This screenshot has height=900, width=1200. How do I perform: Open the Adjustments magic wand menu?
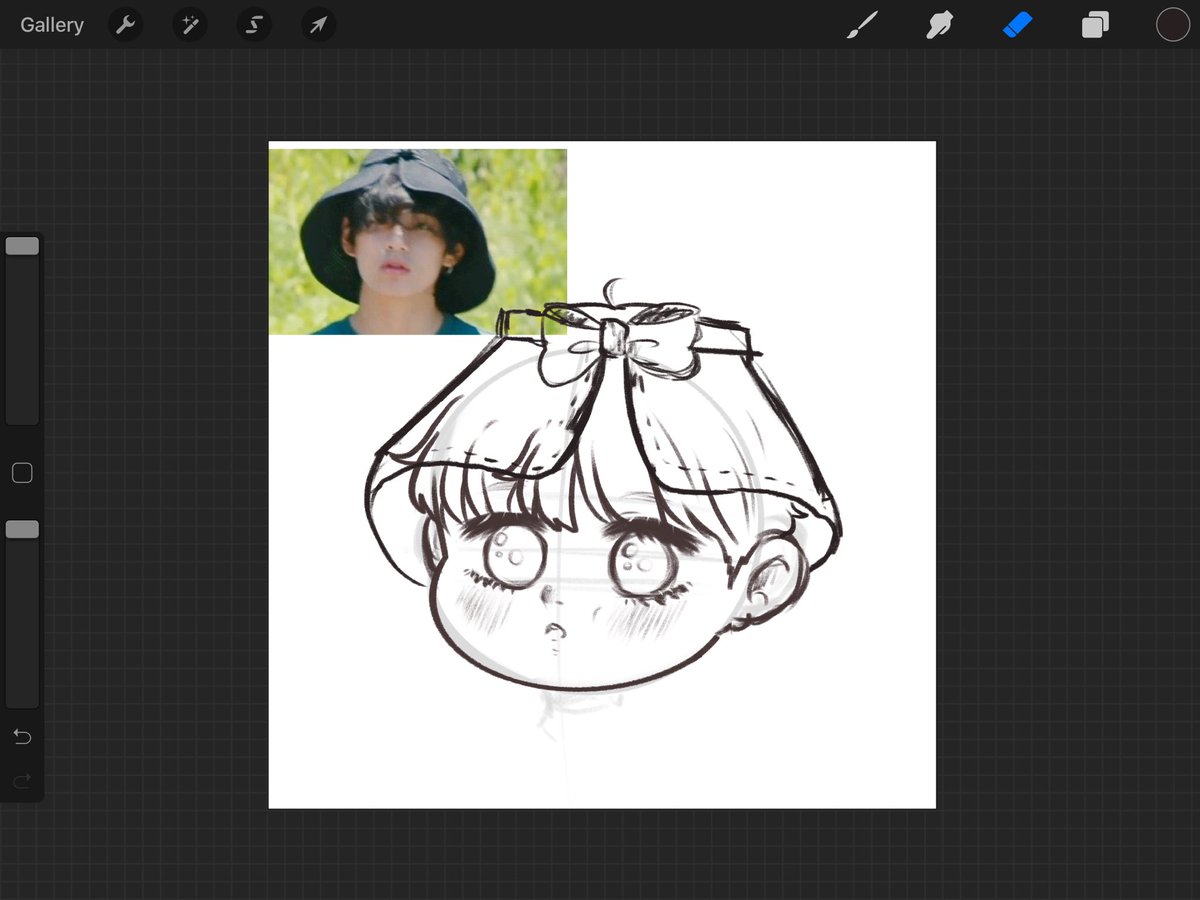pos(189,25)
